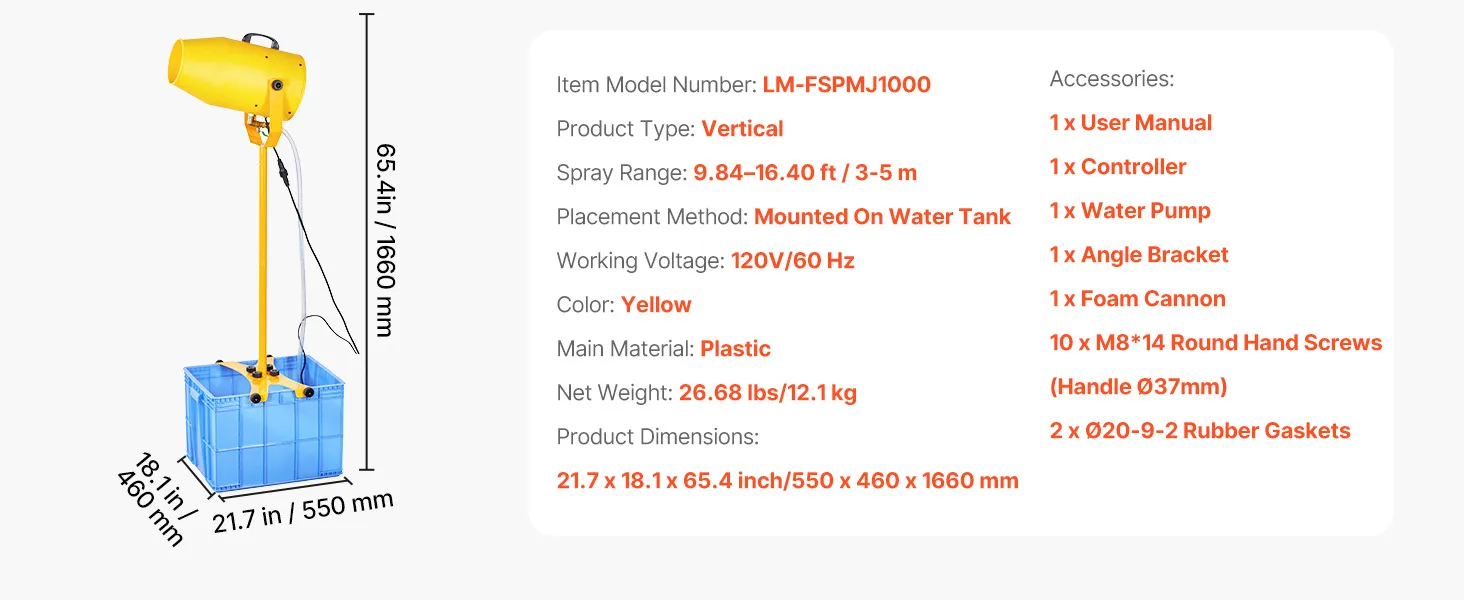This screenshot has width=1464, height=600.
Task: Click the Accessories heading
Action: (x=1111, y=79)
